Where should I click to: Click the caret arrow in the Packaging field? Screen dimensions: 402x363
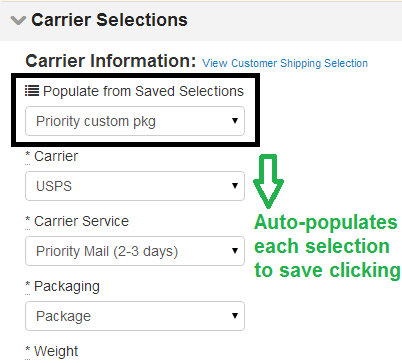[235, 316]
